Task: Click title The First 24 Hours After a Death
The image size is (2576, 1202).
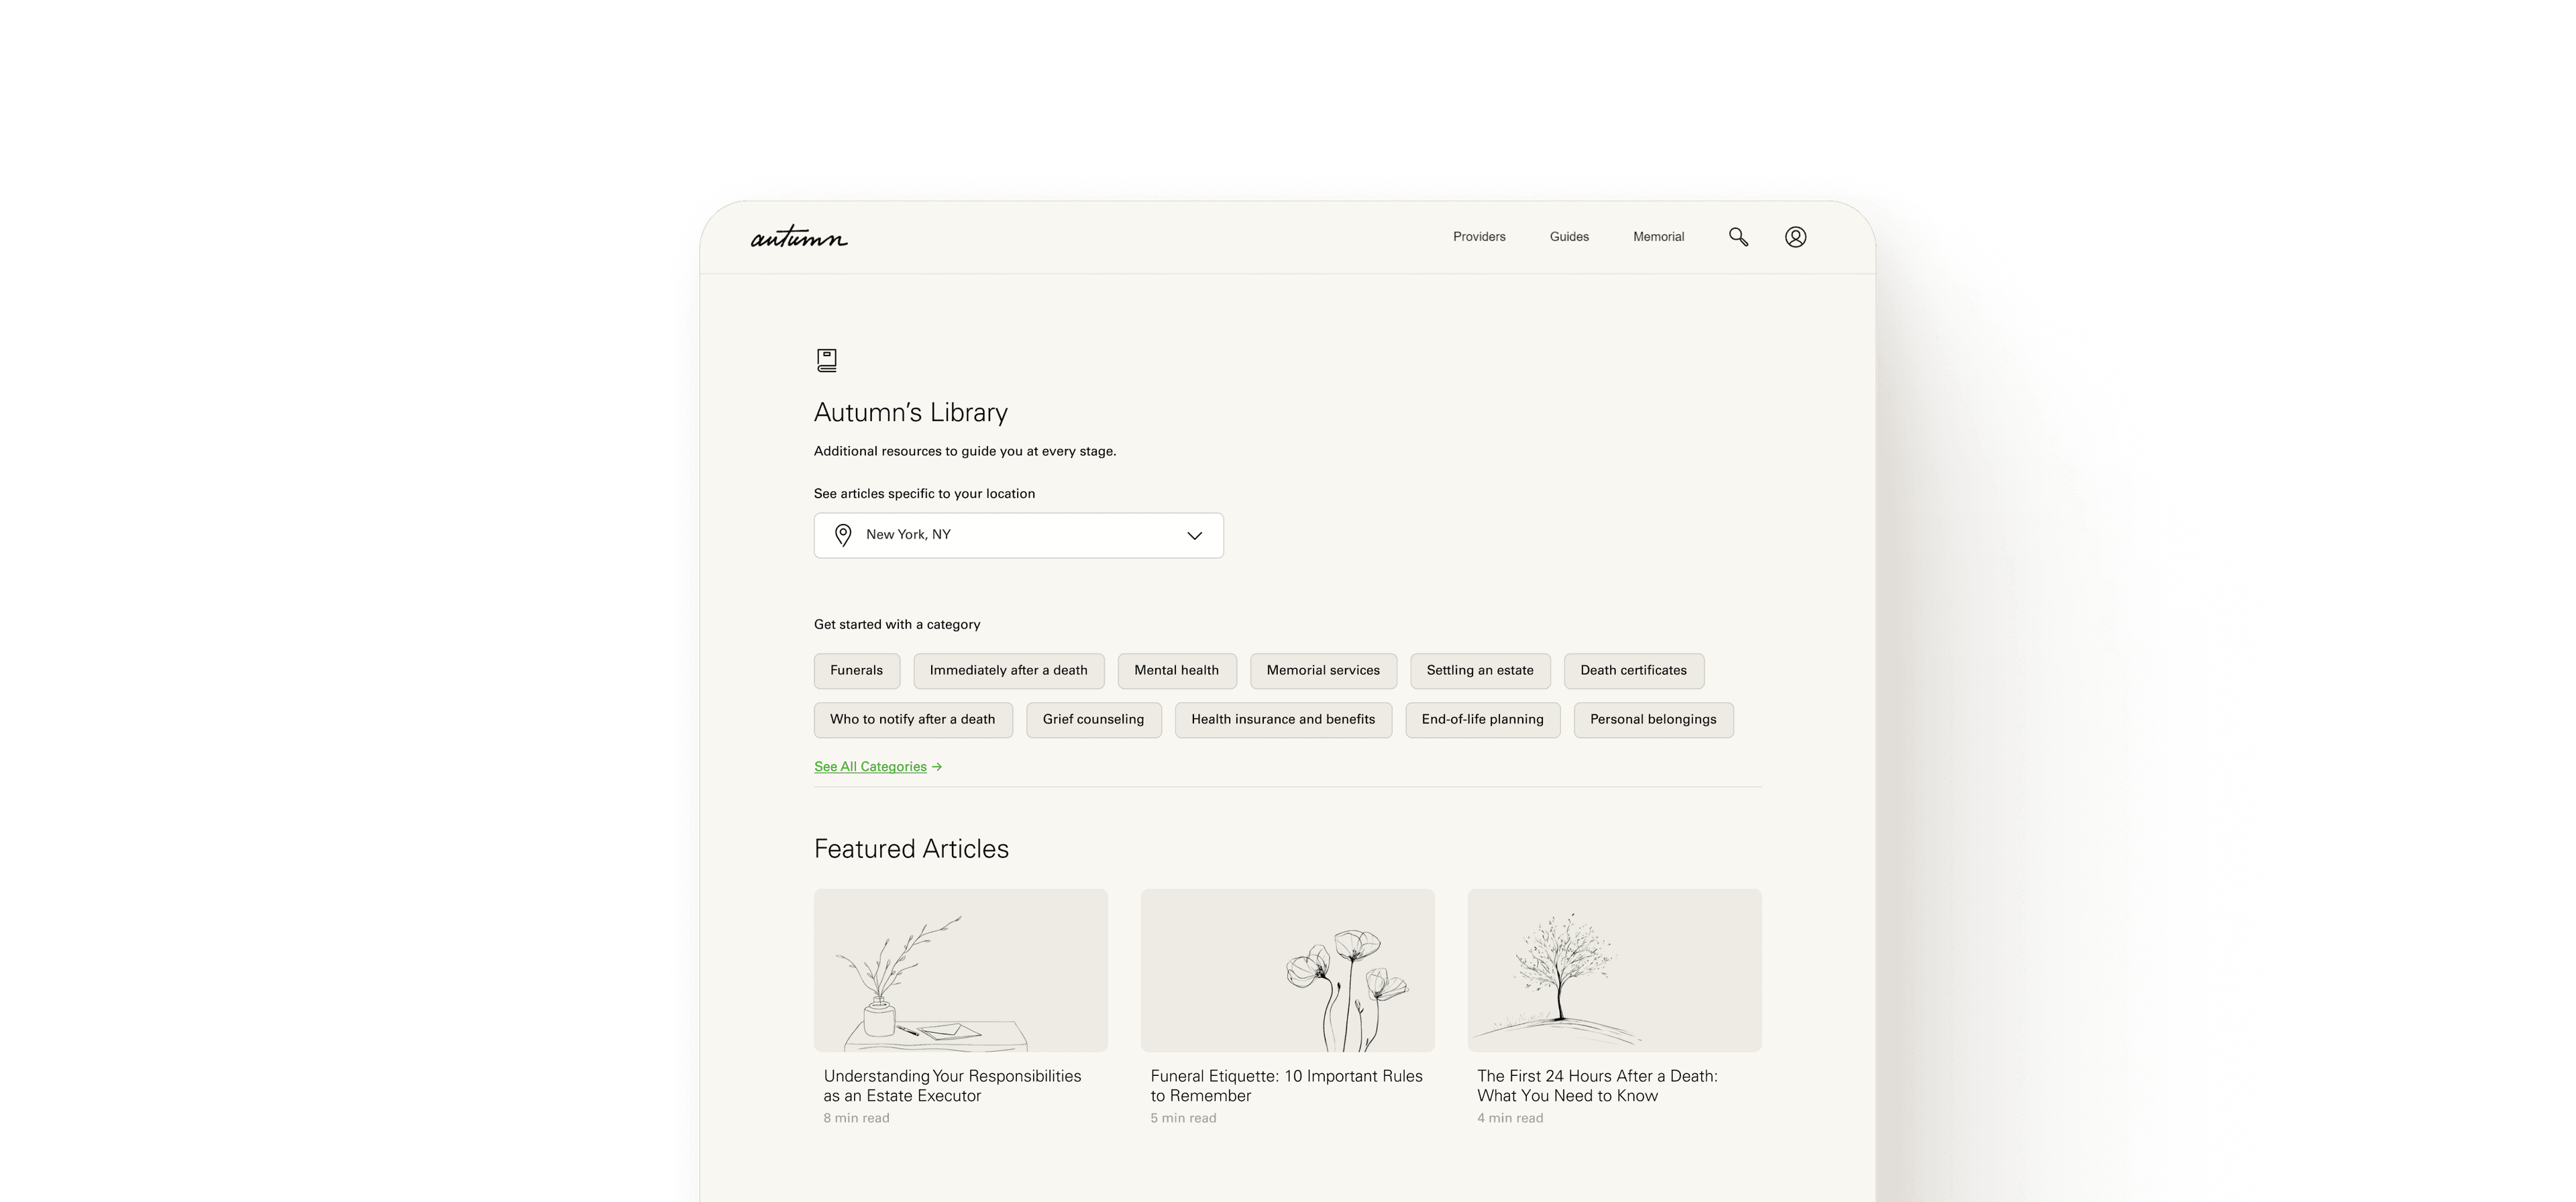Action: pyautogui.click(x=1597, y=1086)
